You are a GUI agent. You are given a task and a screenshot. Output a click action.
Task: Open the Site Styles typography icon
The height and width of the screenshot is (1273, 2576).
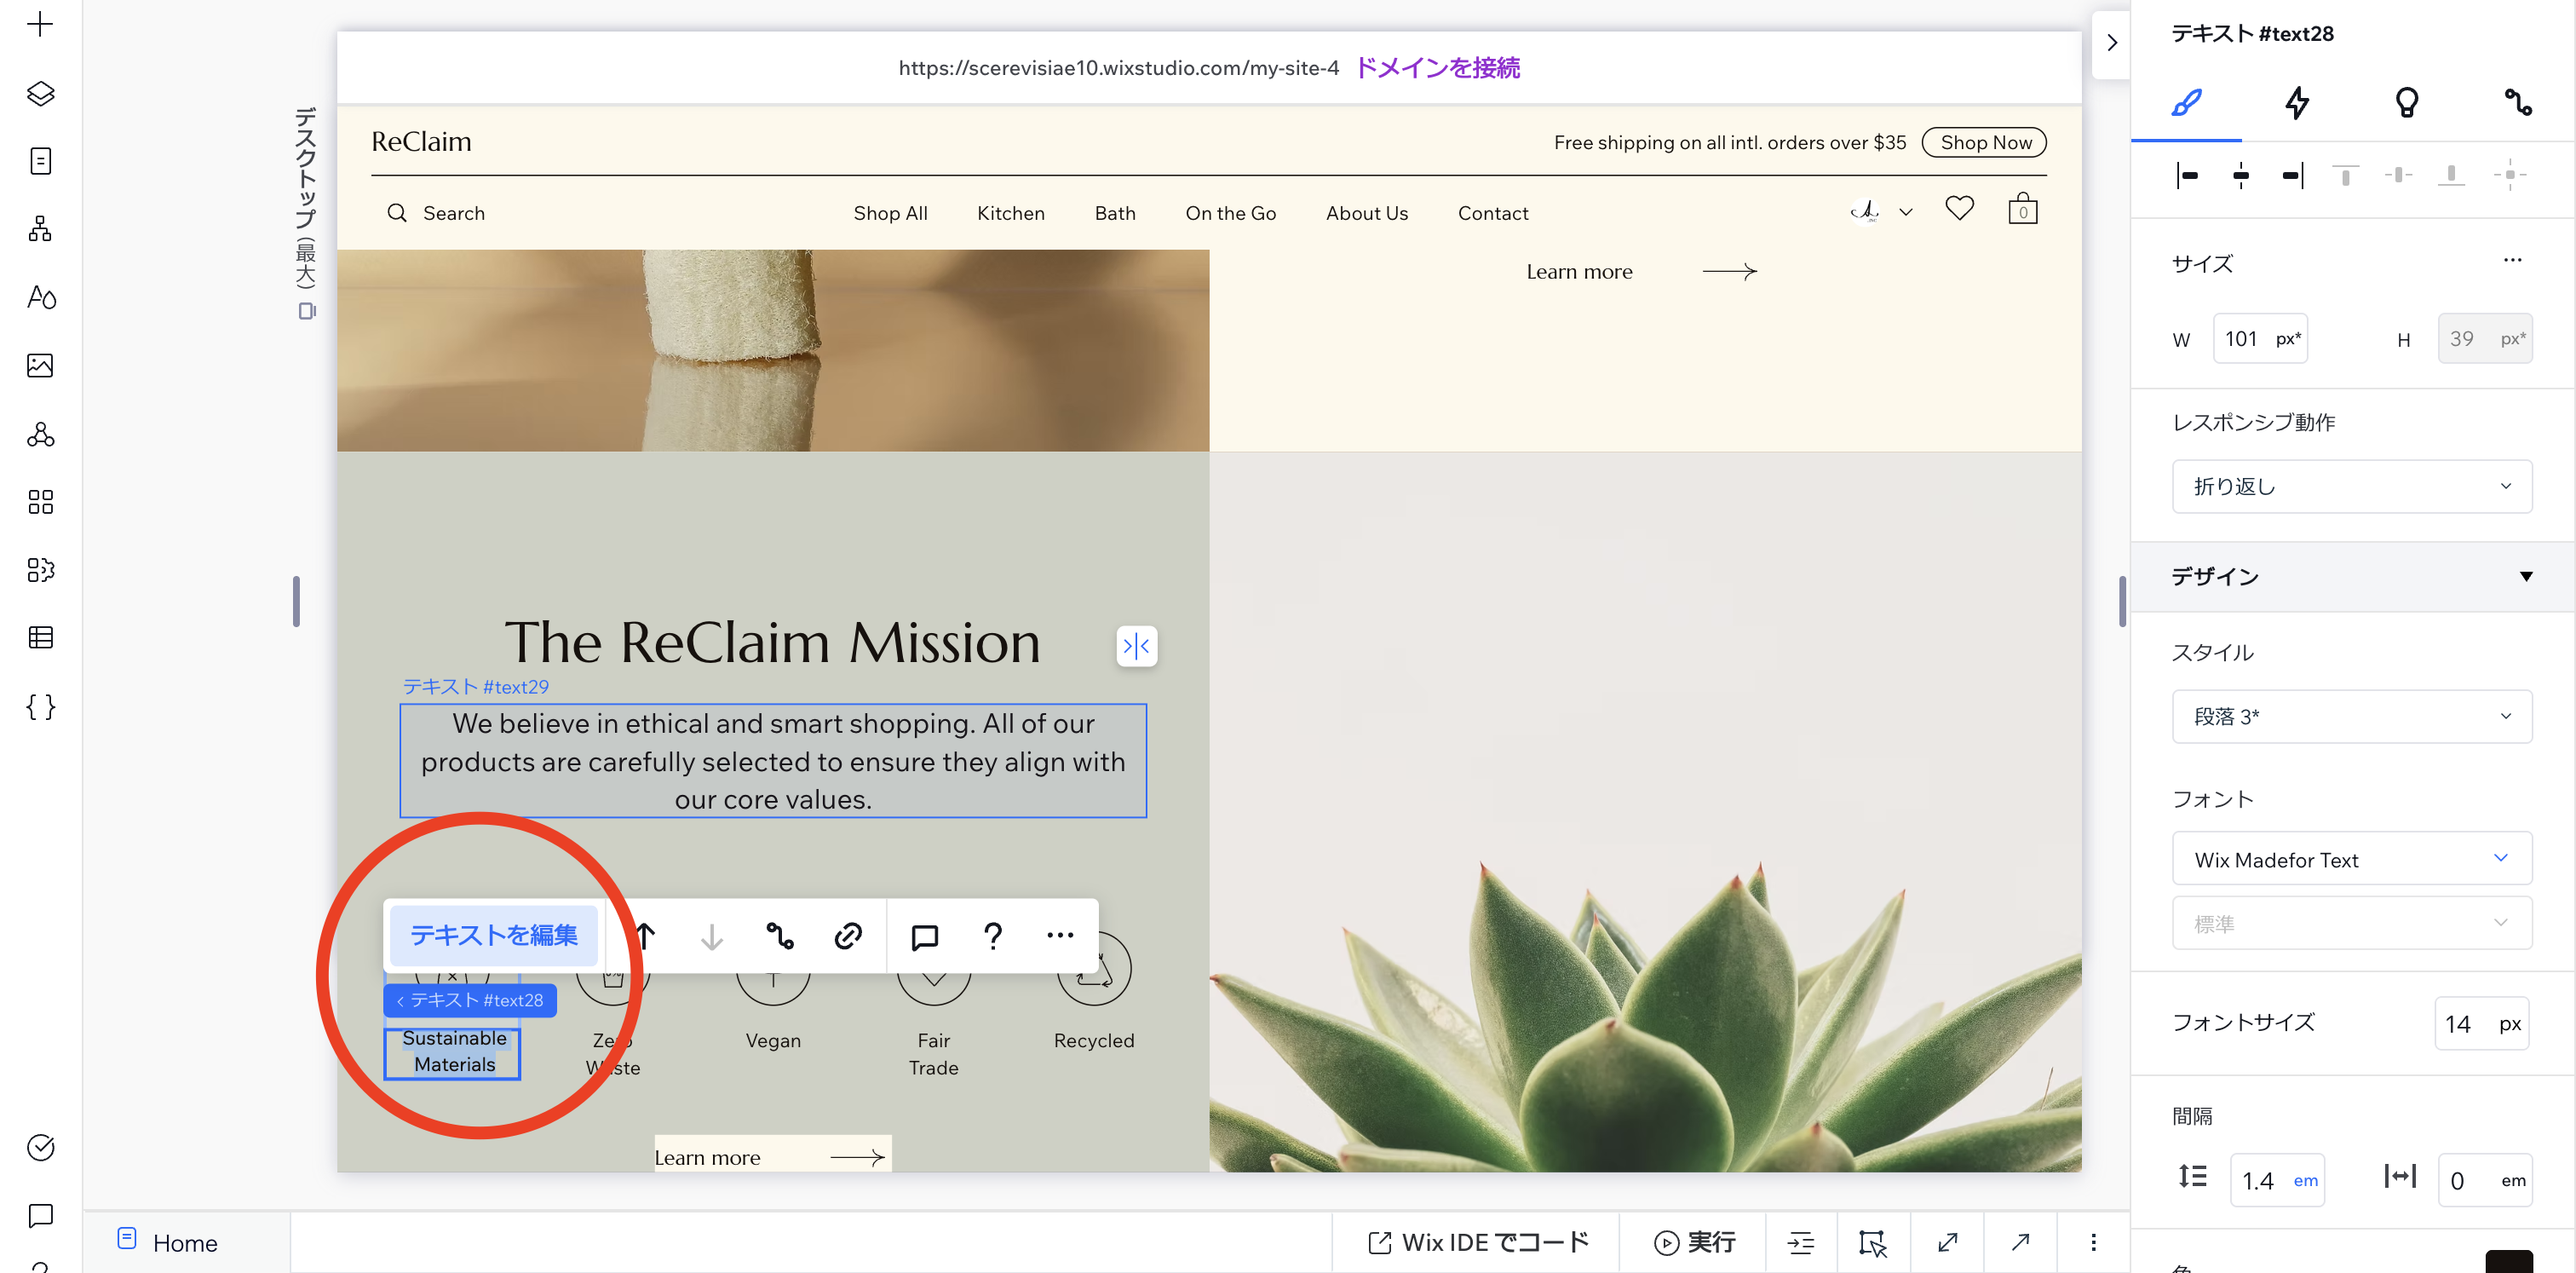tap(40, 297)
